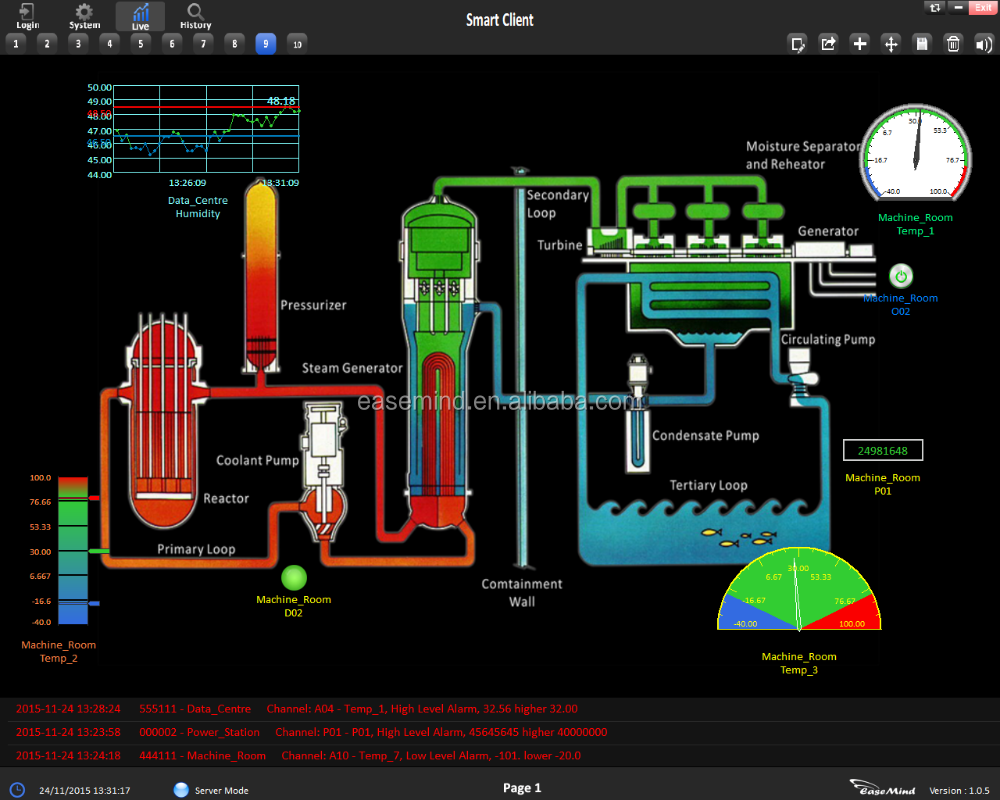Select the move arrows tool
The width and height of the screenshot is (1000, 800).
890,43
